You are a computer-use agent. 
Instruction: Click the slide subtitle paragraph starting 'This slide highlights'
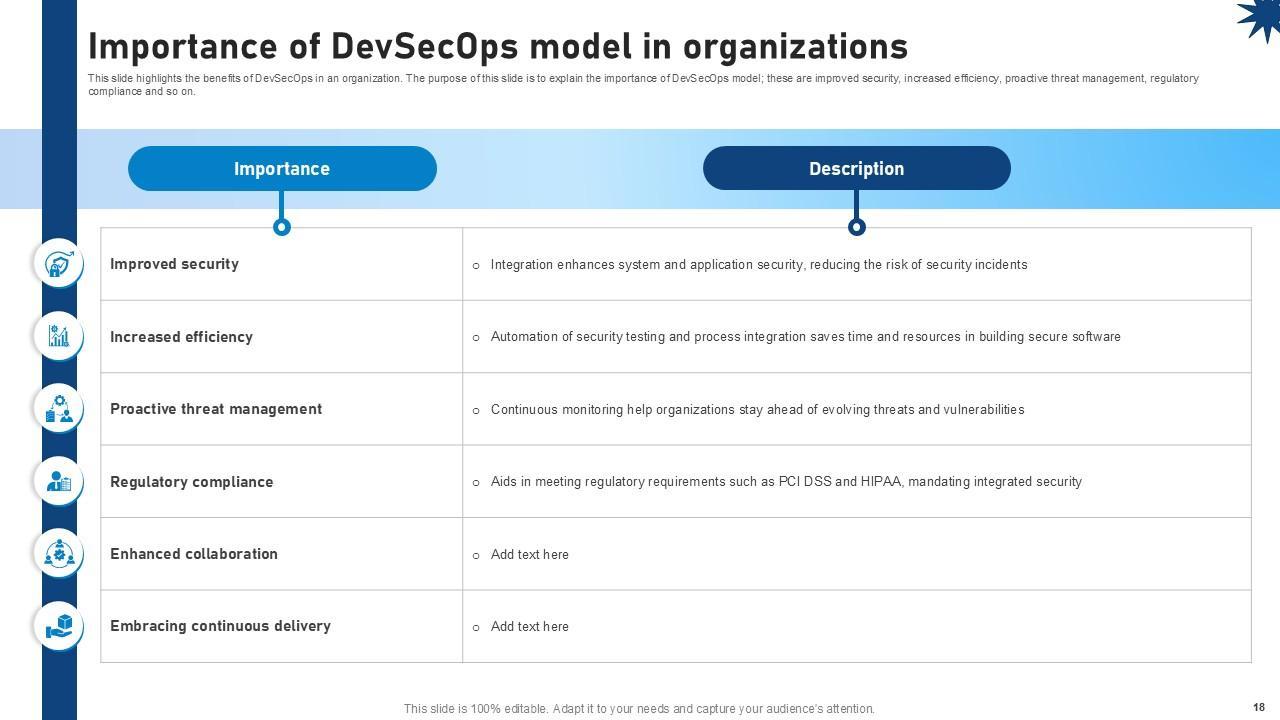[643, 85]
